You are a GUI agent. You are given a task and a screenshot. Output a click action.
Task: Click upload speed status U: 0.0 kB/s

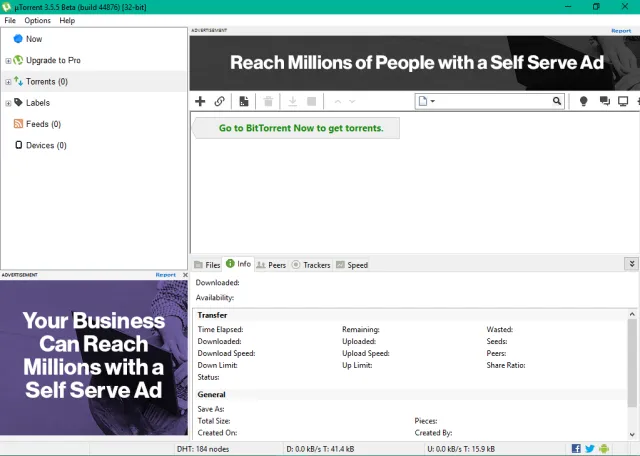(461, 449)
